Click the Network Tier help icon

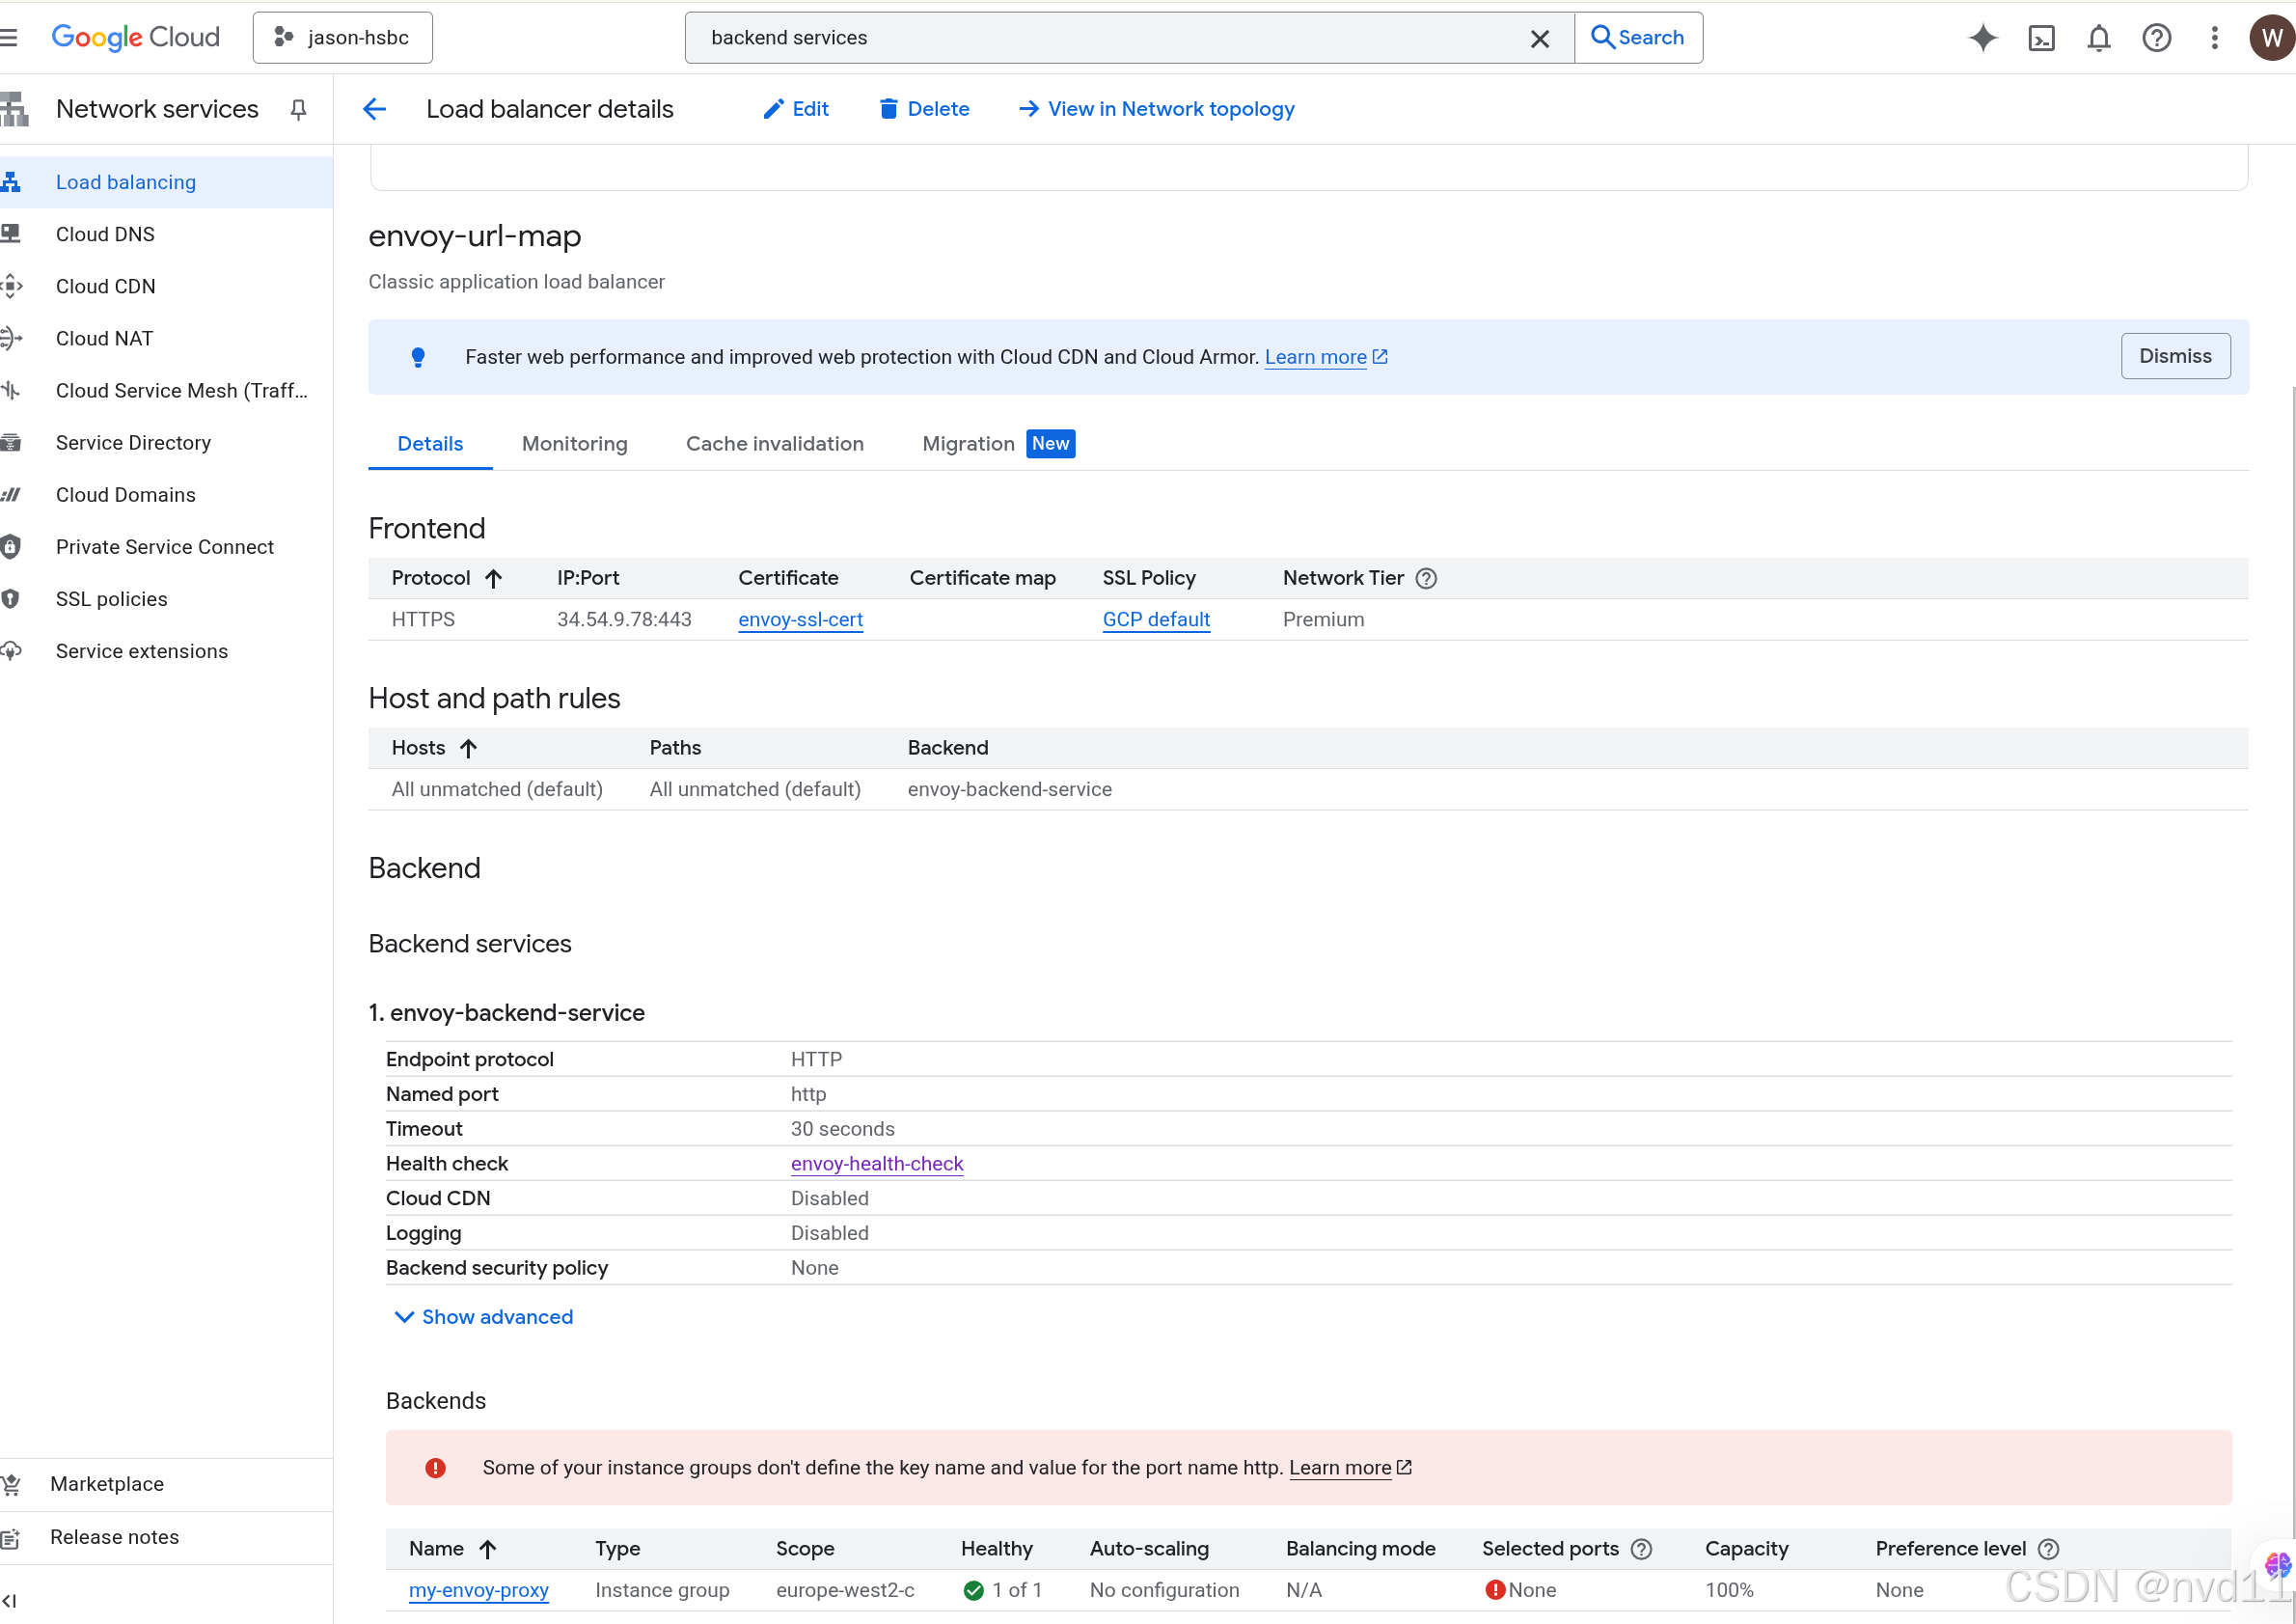point(1426,578)
